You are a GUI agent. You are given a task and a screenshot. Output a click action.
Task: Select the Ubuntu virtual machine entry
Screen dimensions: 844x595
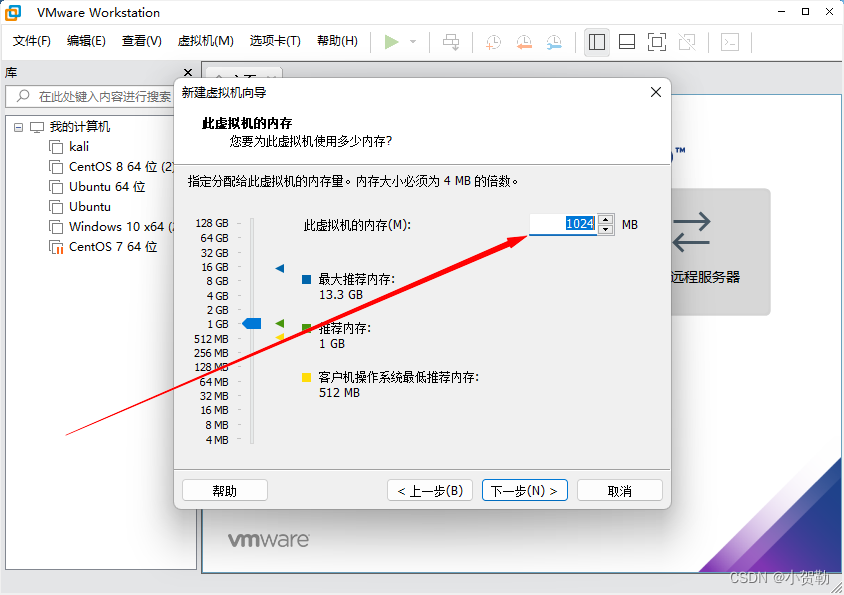(x=90, y=206)
